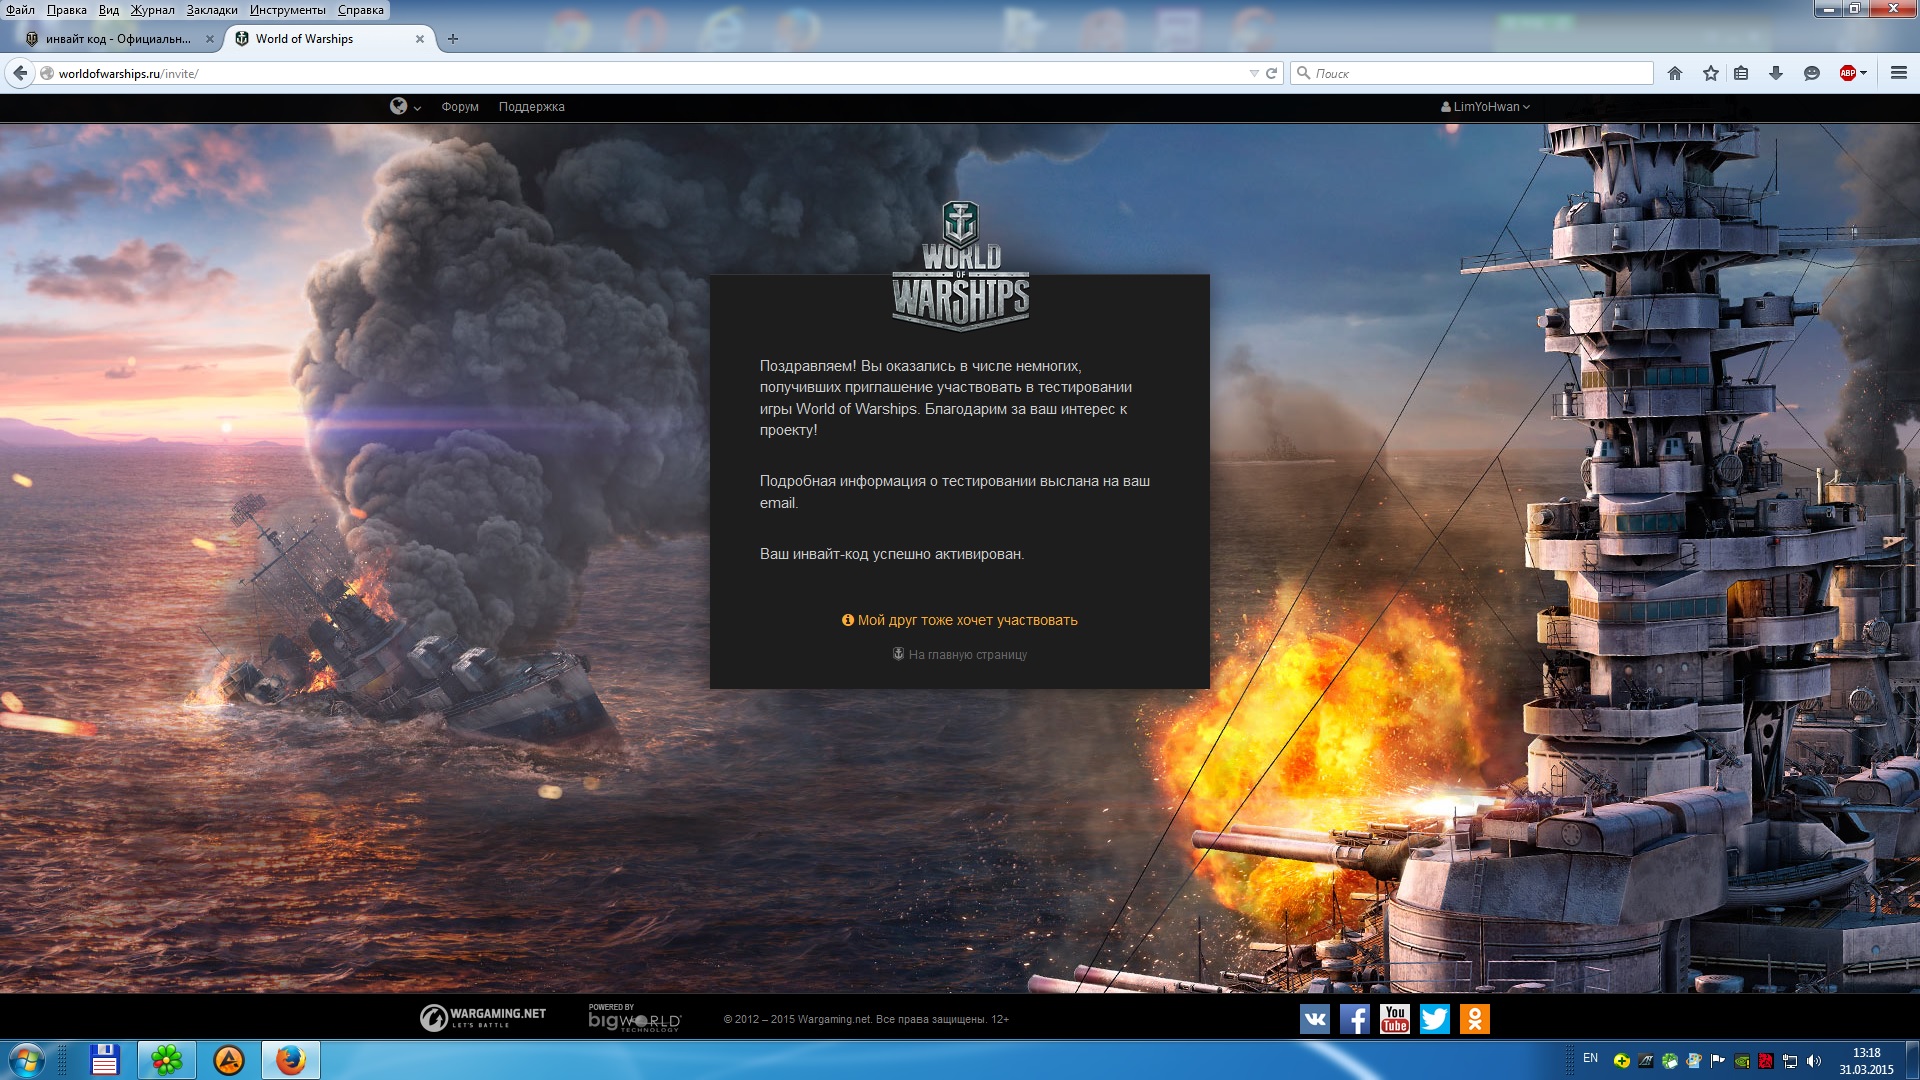Open the Закладки menu
Screen dimensions: 1920x1080
tap(212, 10)
